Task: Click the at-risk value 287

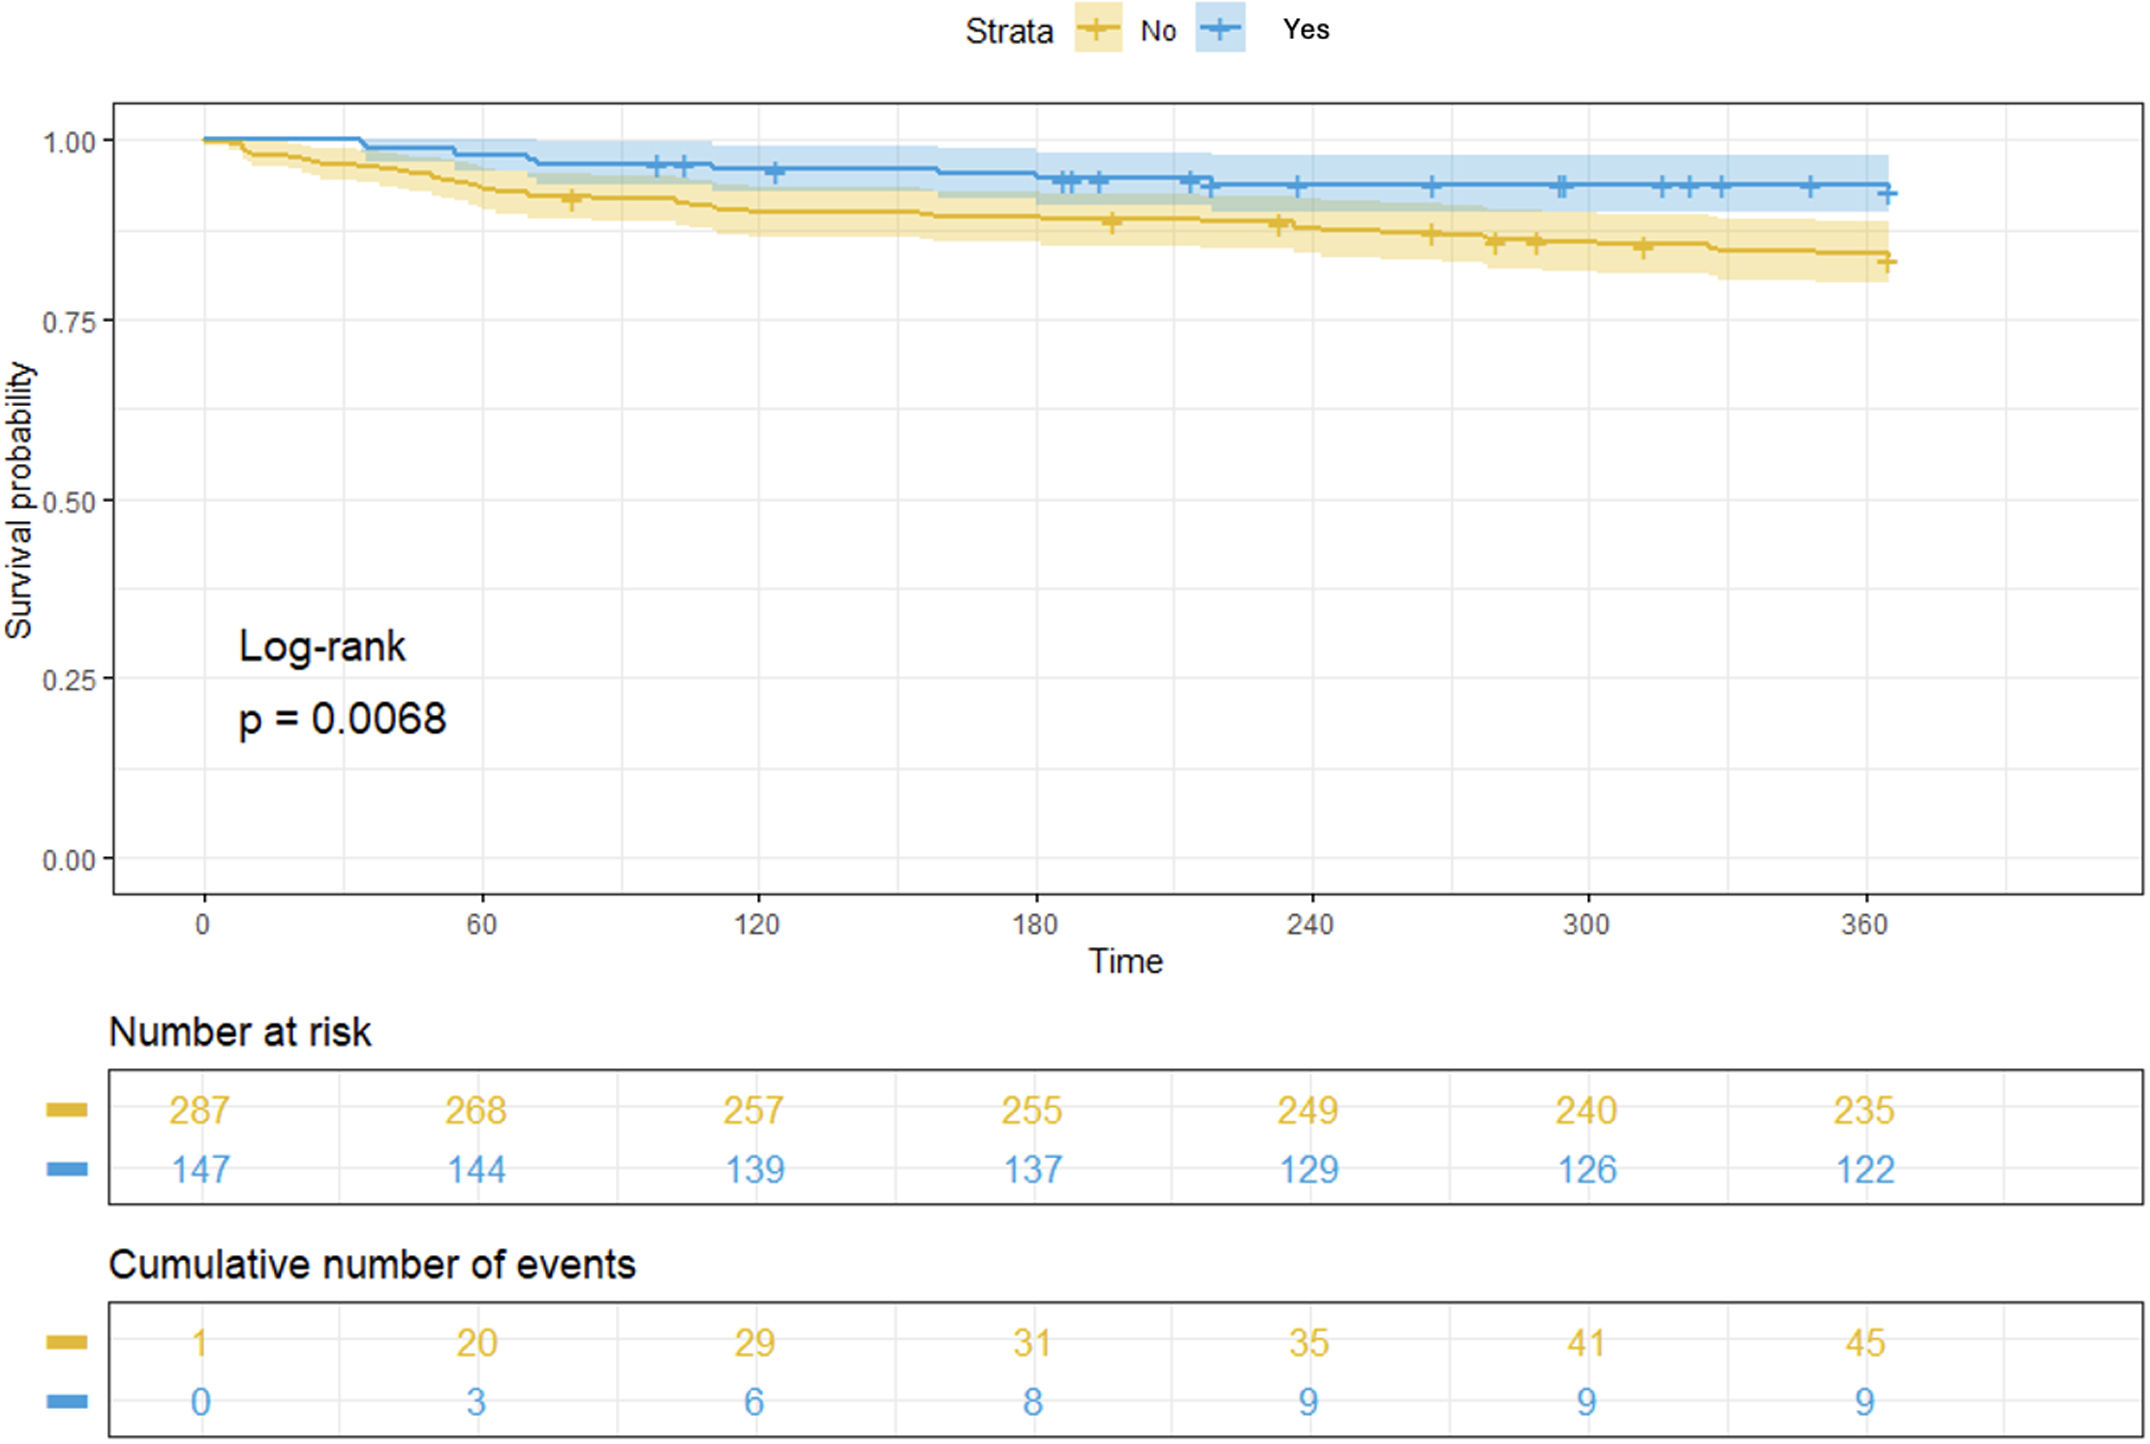Action: 199,1111
